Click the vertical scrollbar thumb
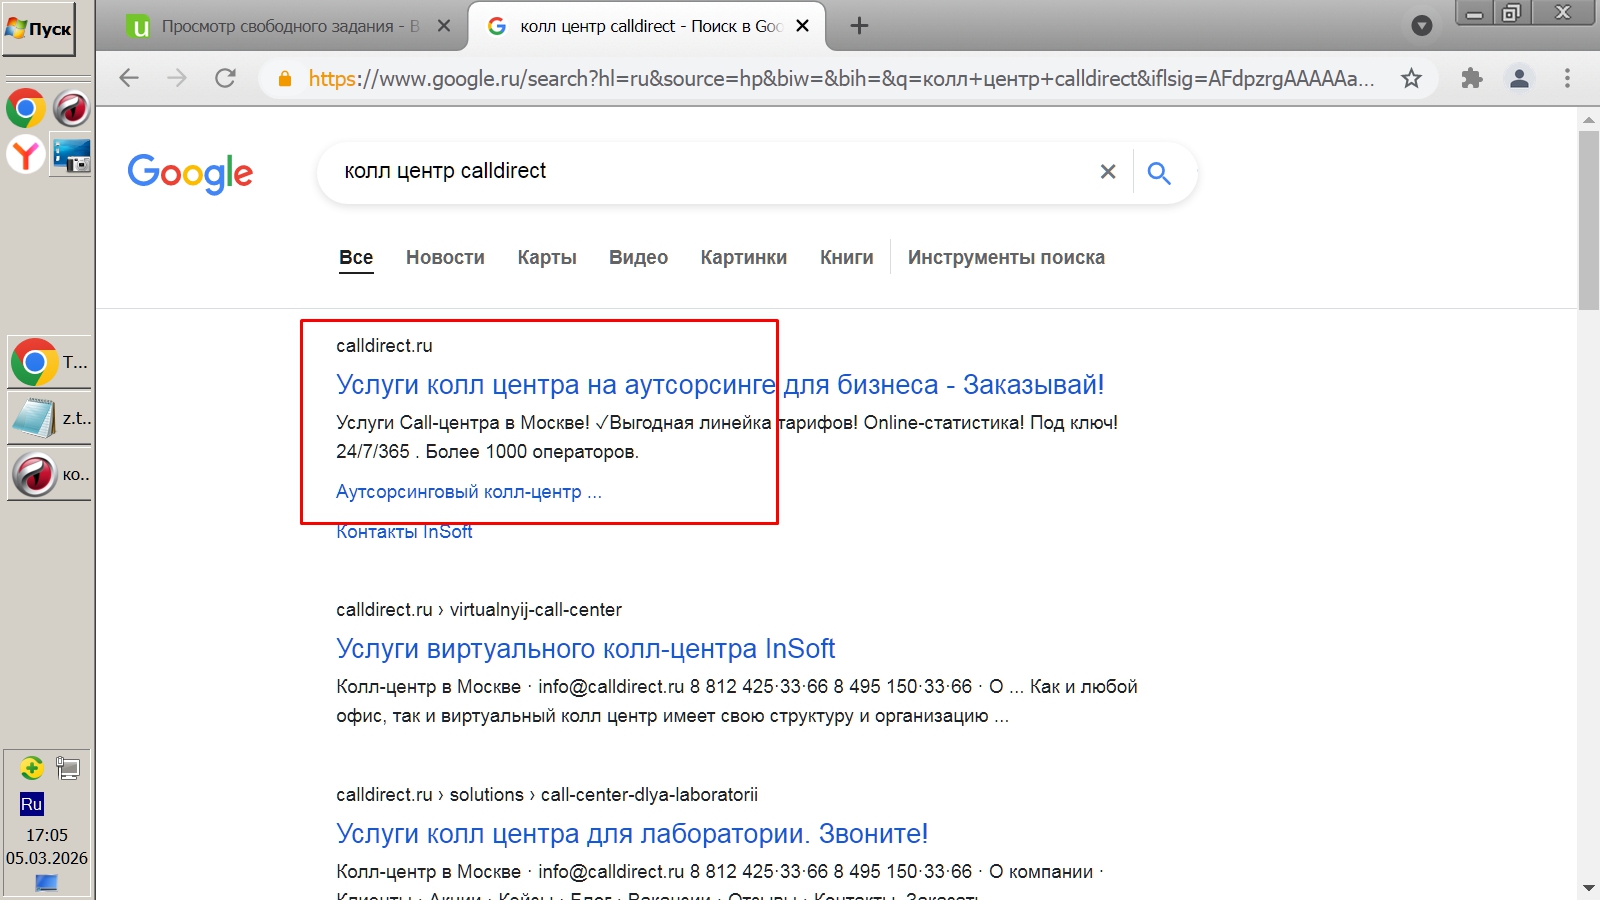 coord(1589,220)
